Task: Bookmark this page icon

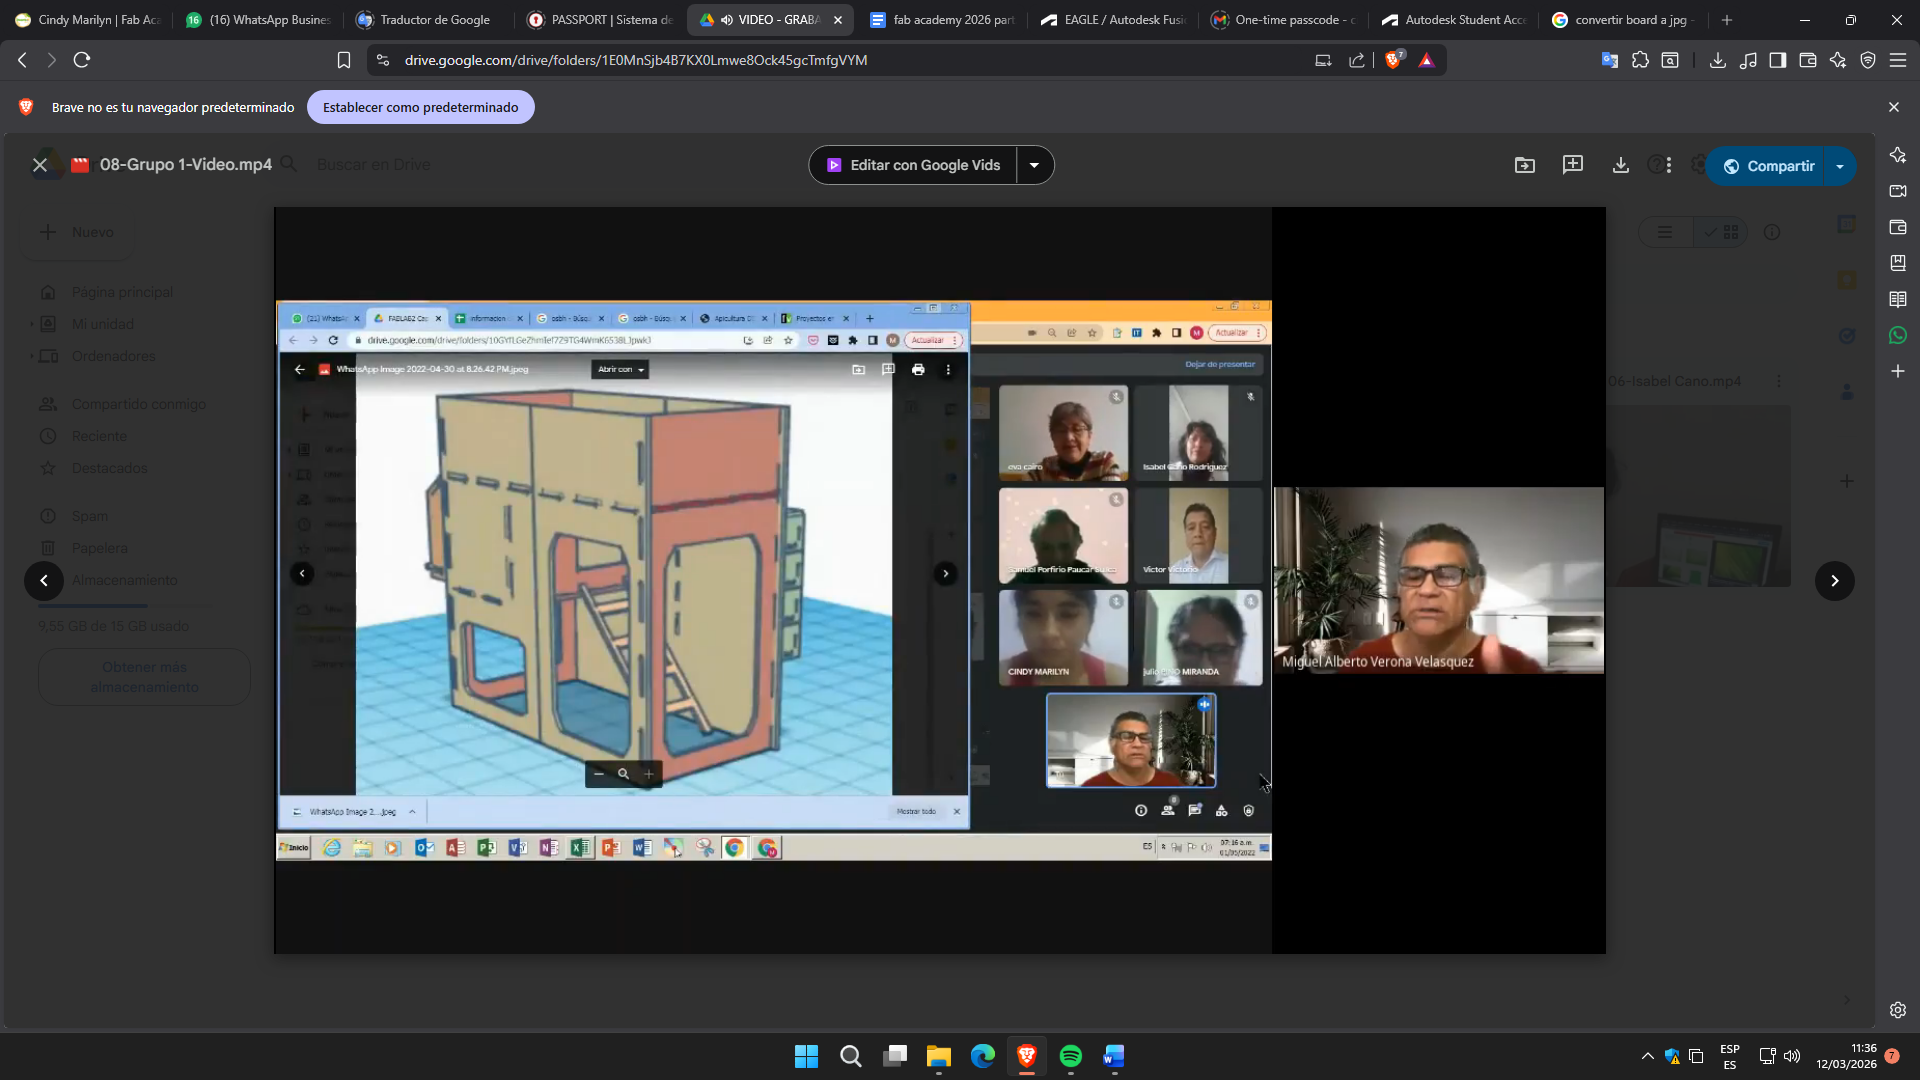Action: tap(344, 60)
